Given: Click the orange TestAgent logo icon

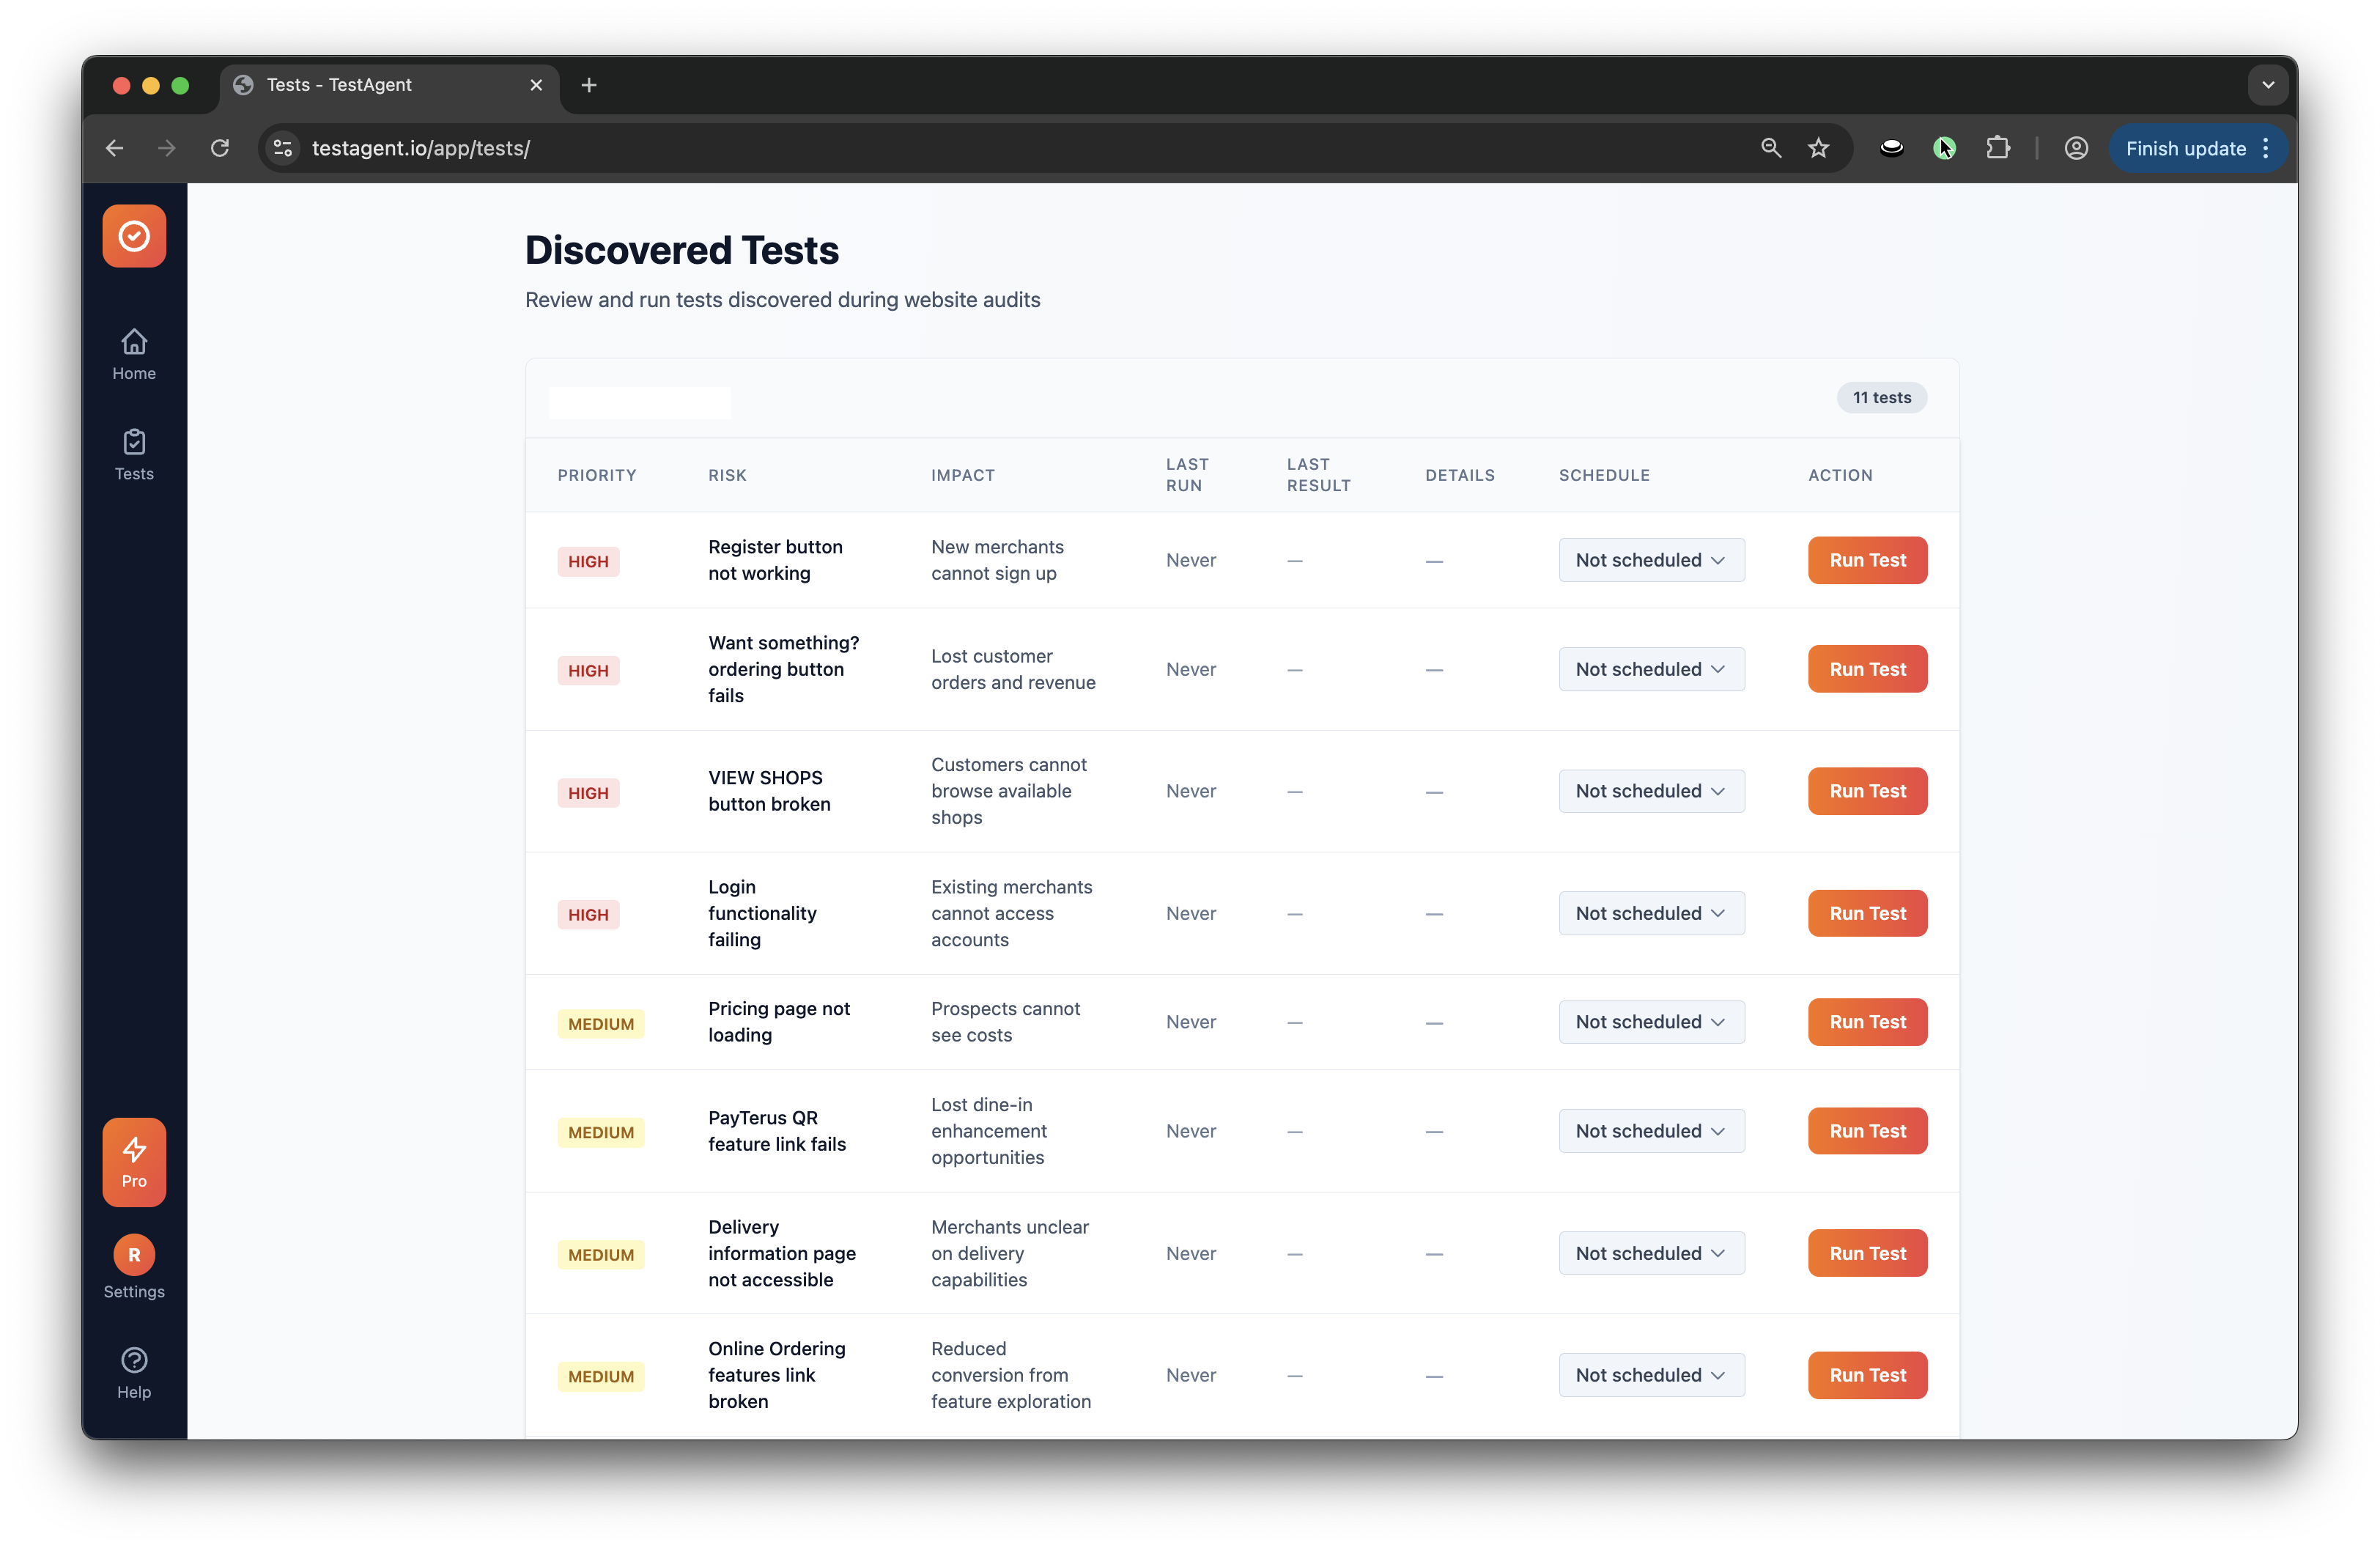Looking at the screenshot, I should (134, 236).
